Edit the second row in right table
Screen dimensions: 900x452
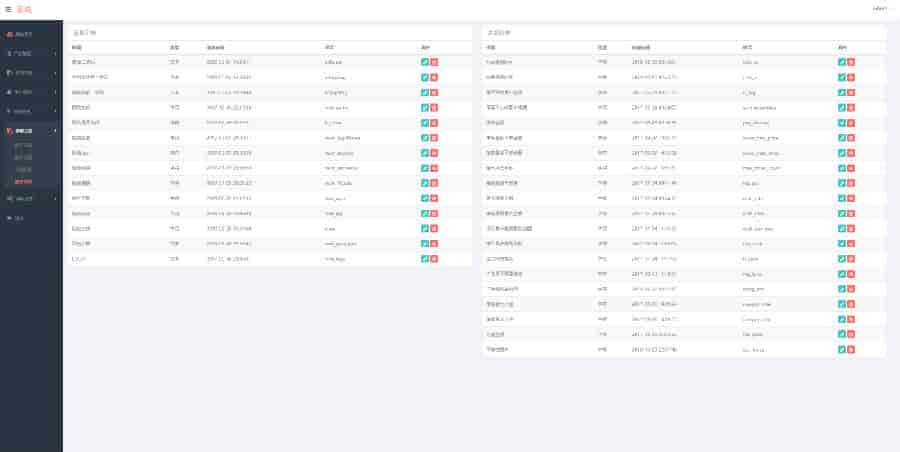pos(841,77)
